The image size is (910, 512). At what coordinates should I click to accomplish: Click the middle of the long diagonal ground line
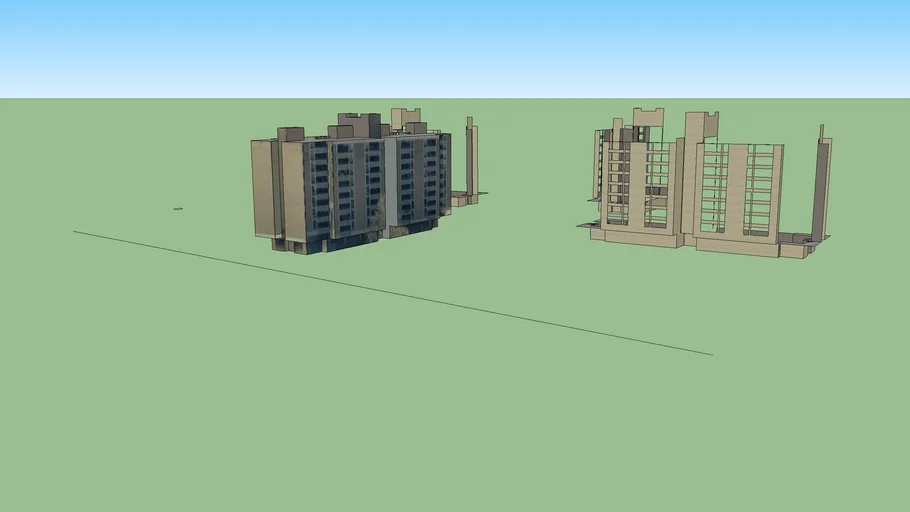[392, 293]
